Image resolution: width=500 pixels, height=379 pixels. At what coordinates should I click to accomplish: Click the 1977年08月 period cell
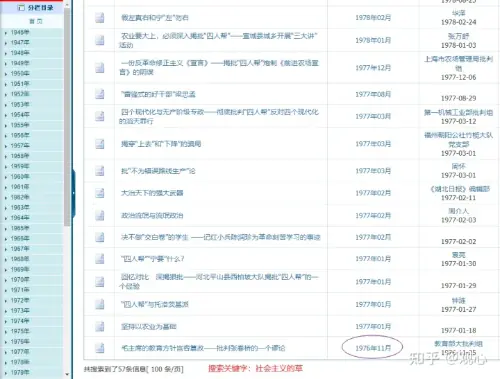click(x=373, y=94)
